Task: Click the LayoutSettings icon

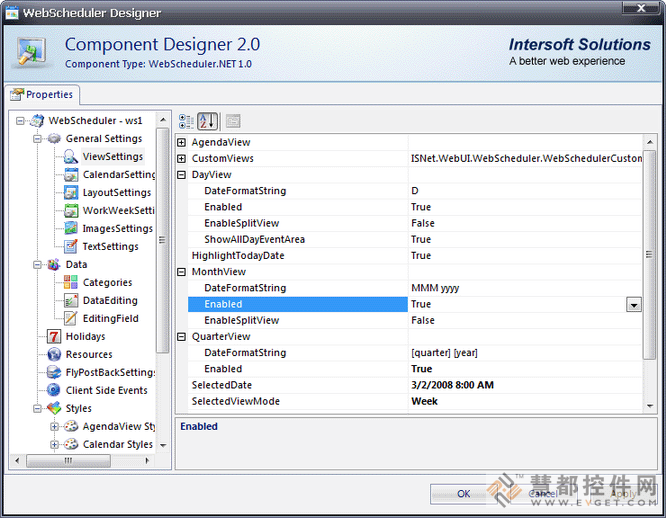Action: click(71, 192)
